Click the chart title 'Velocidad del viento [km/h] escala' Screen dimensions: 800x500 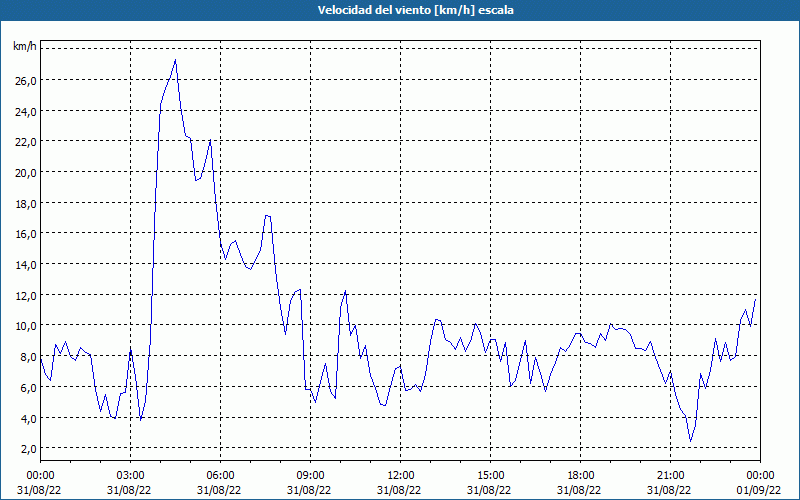415,10
